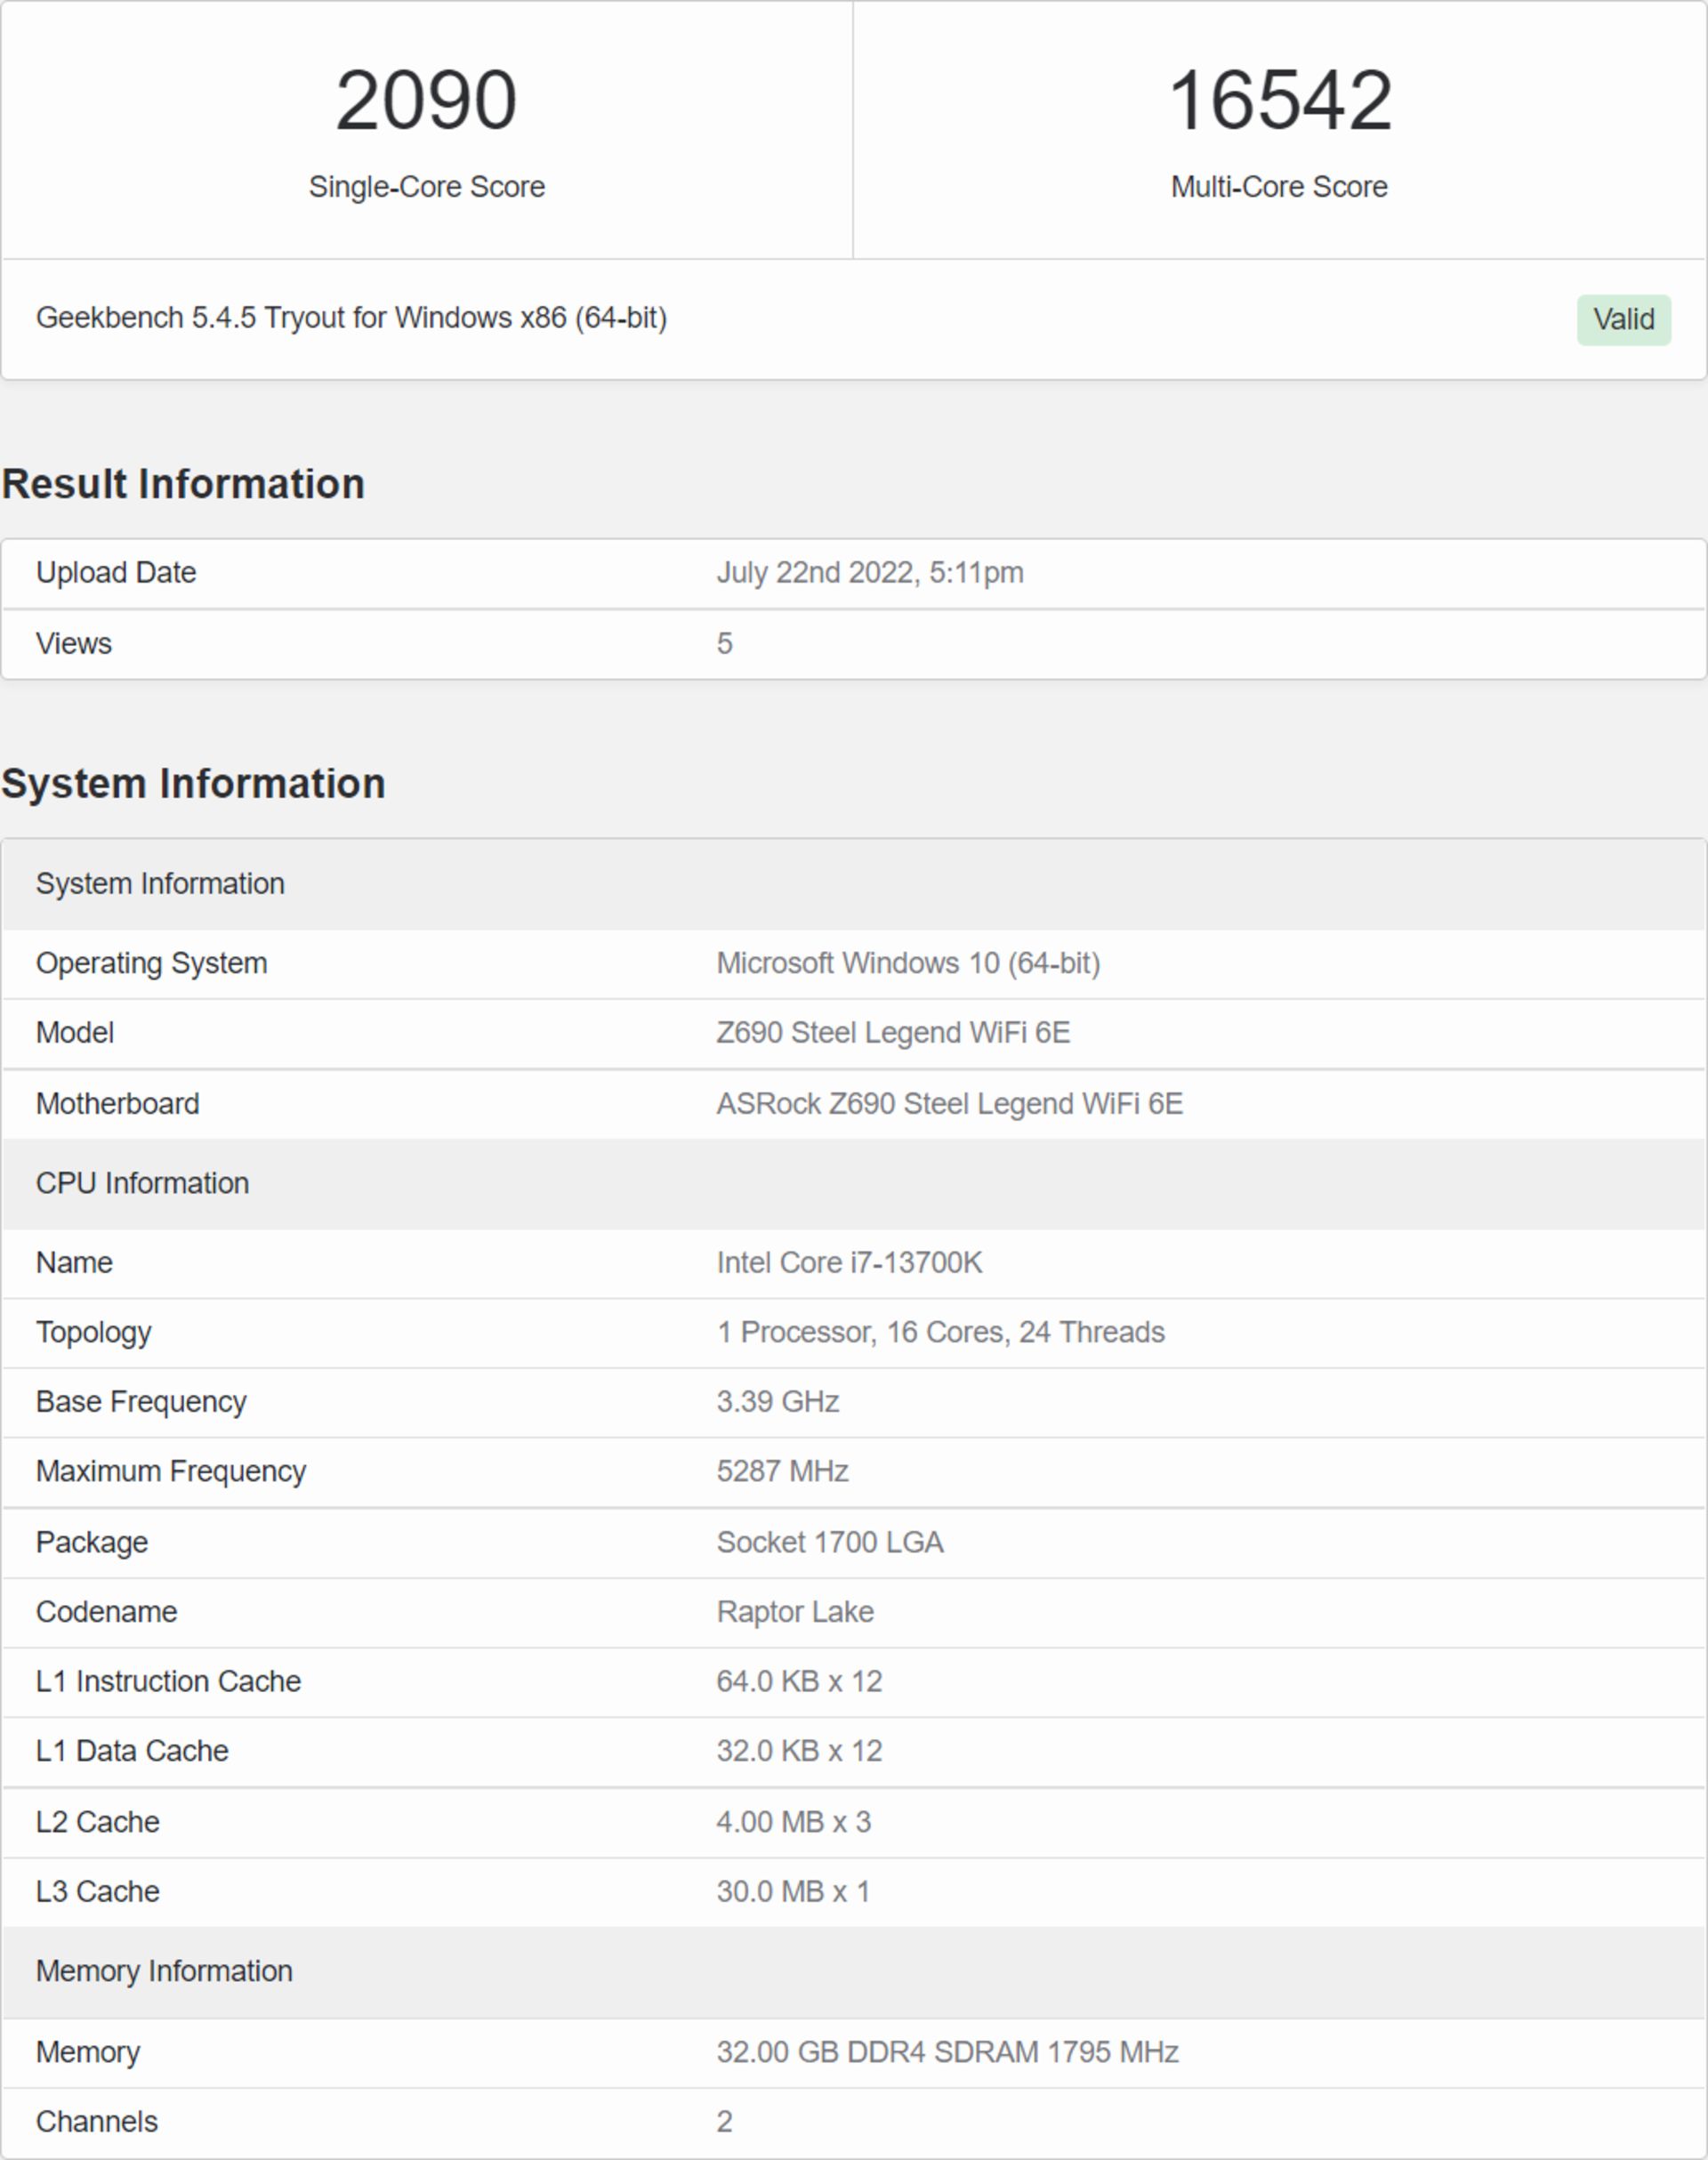Click the Views count value
The image size is (1708, 2160).
(x=724, y=643)
